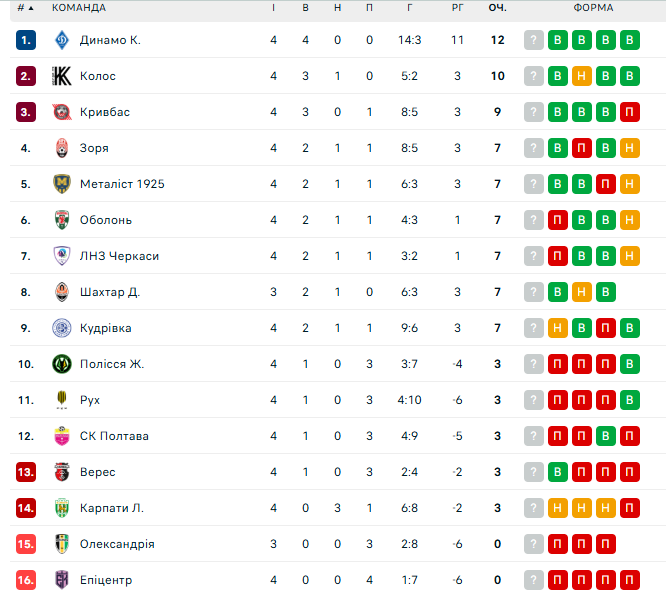Click Кривбас red loss П form badge
Viewport: 666px width, 592px height.
click(630, 112)
